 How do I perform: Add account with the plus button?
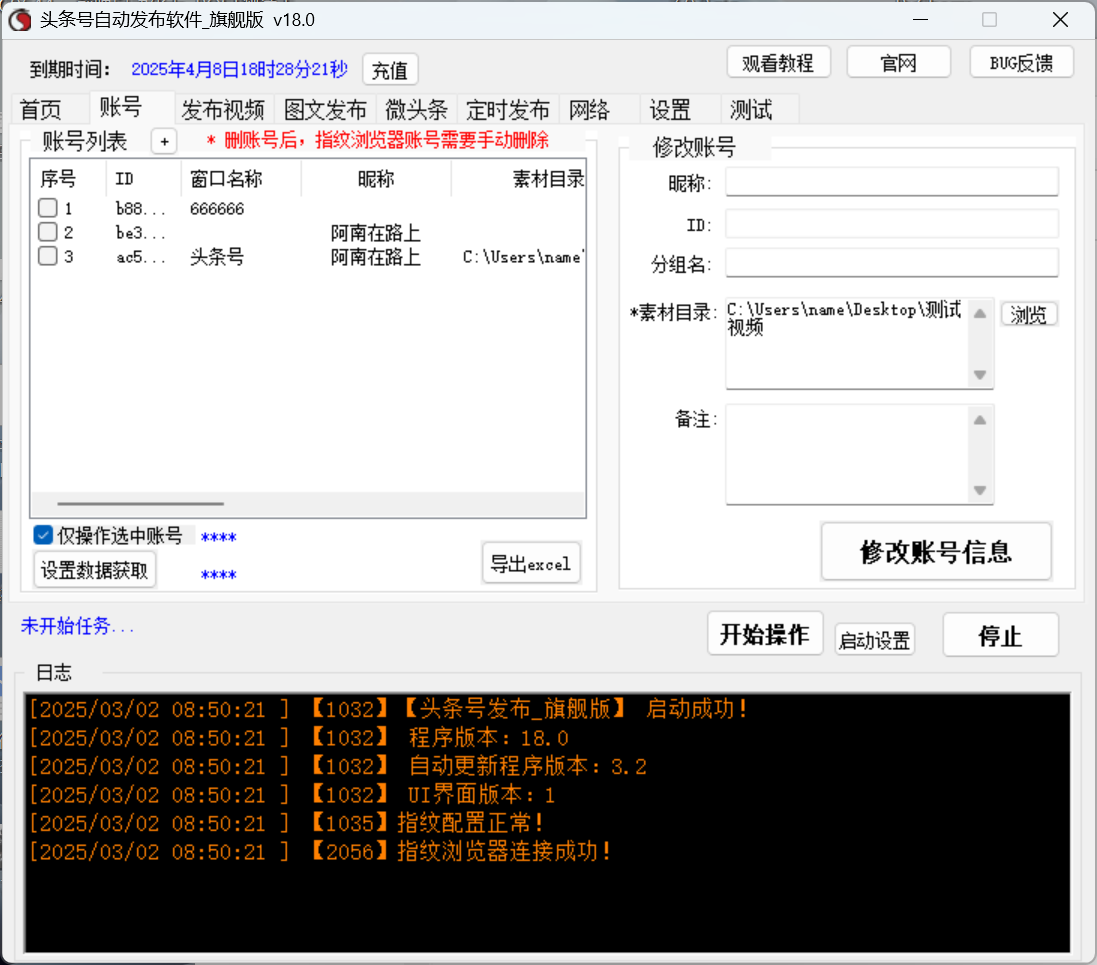(164, 141)
